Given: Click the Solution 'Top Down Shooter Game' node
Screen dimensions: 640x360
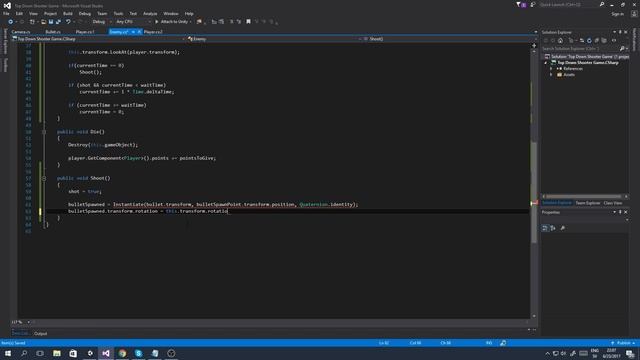Looking at the screenshot, I should tap(587, 57).
